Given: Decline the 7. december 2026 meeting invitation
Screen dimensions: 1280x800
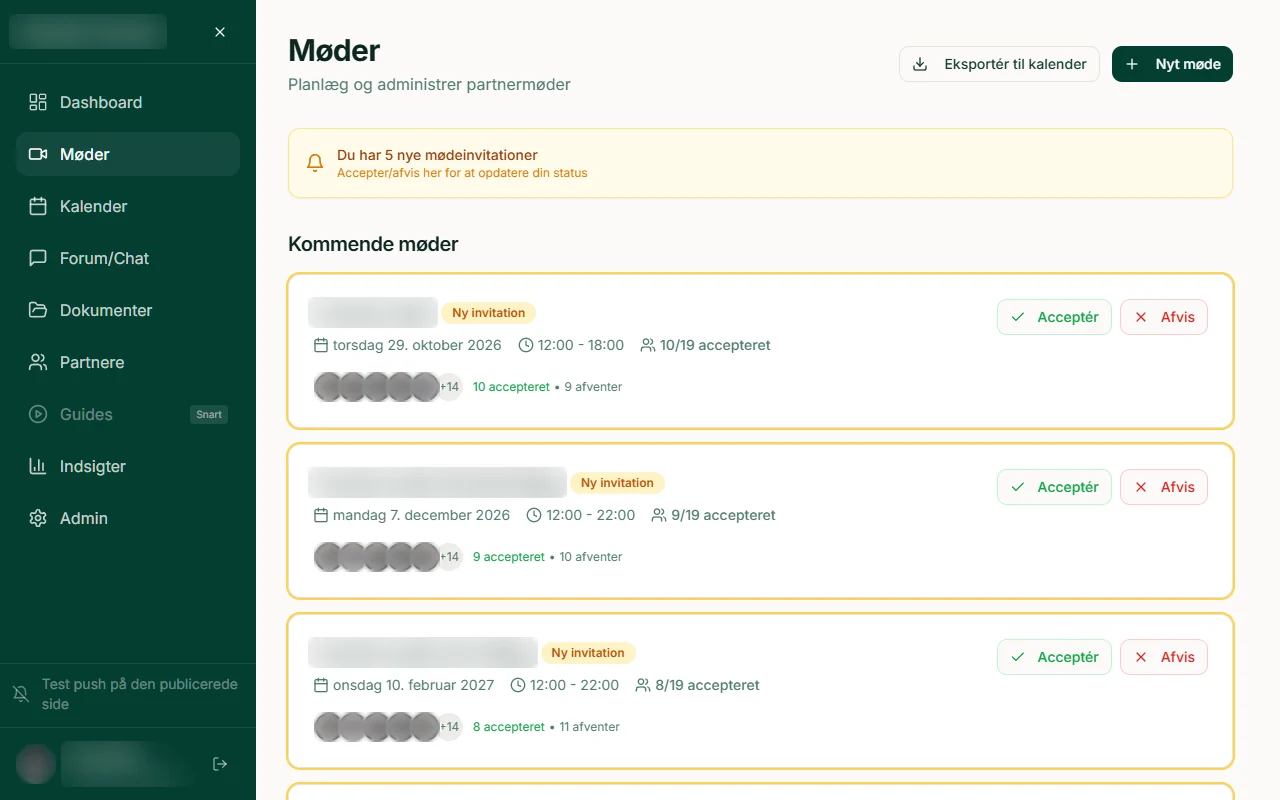Looking at the screenshot, I should coord(1164,487).
